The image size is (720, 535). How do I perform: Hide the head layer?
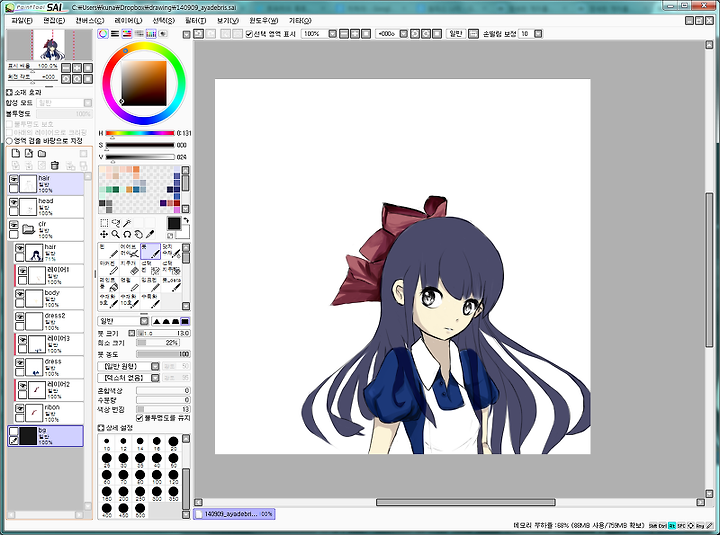pyautogui.click(x=14, y=202)
